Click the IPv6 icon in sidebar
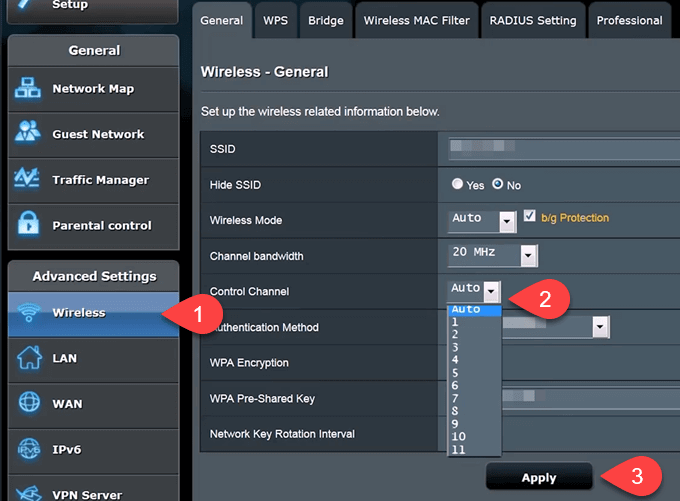The image size is (680, 501). 27,449
